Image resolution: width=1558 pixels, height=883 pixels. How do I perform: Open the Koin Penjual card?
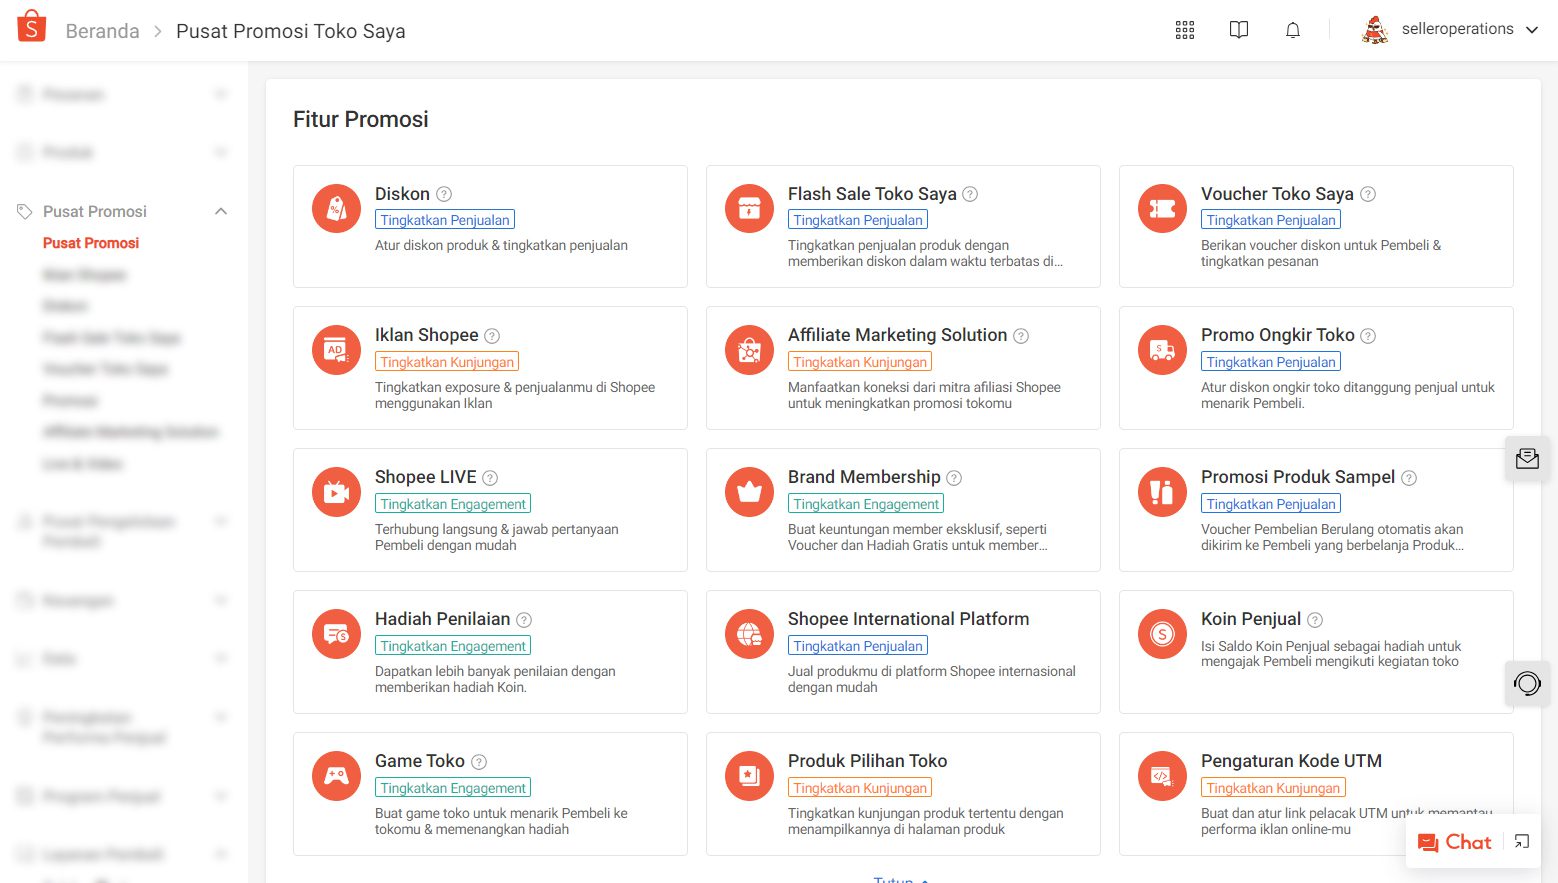click(1314, 652)
